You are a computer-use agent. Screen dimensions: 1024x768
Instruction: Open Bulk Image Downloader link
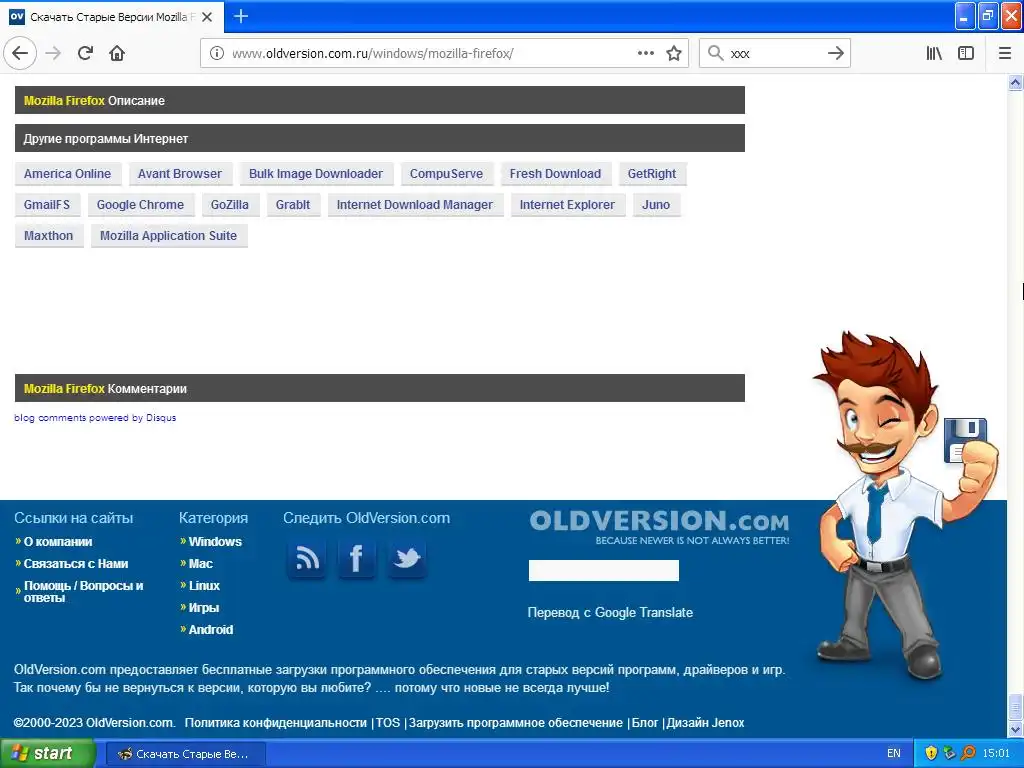[316, 174]
